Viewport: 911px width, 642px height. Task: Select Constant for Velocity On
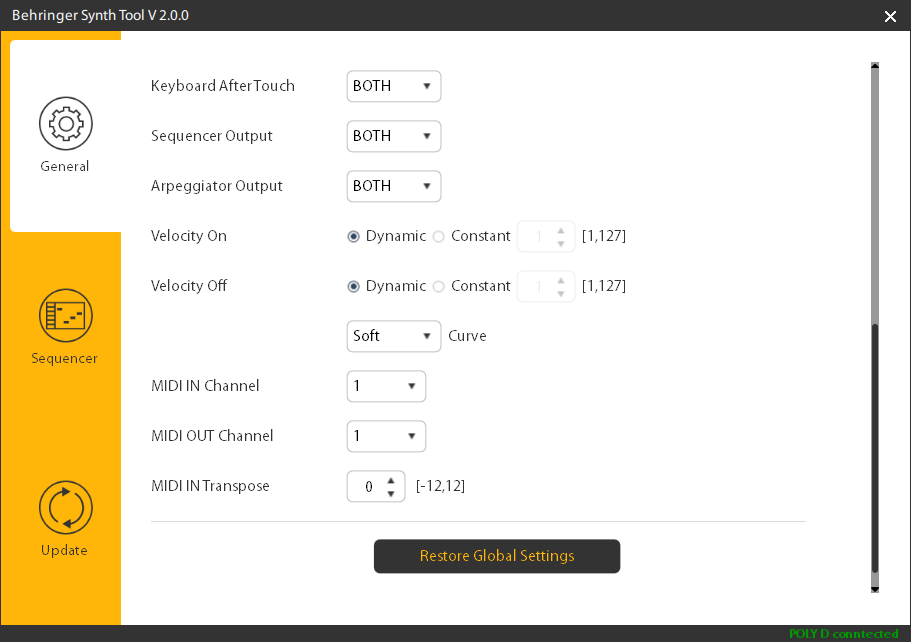[x=438, y=236]
